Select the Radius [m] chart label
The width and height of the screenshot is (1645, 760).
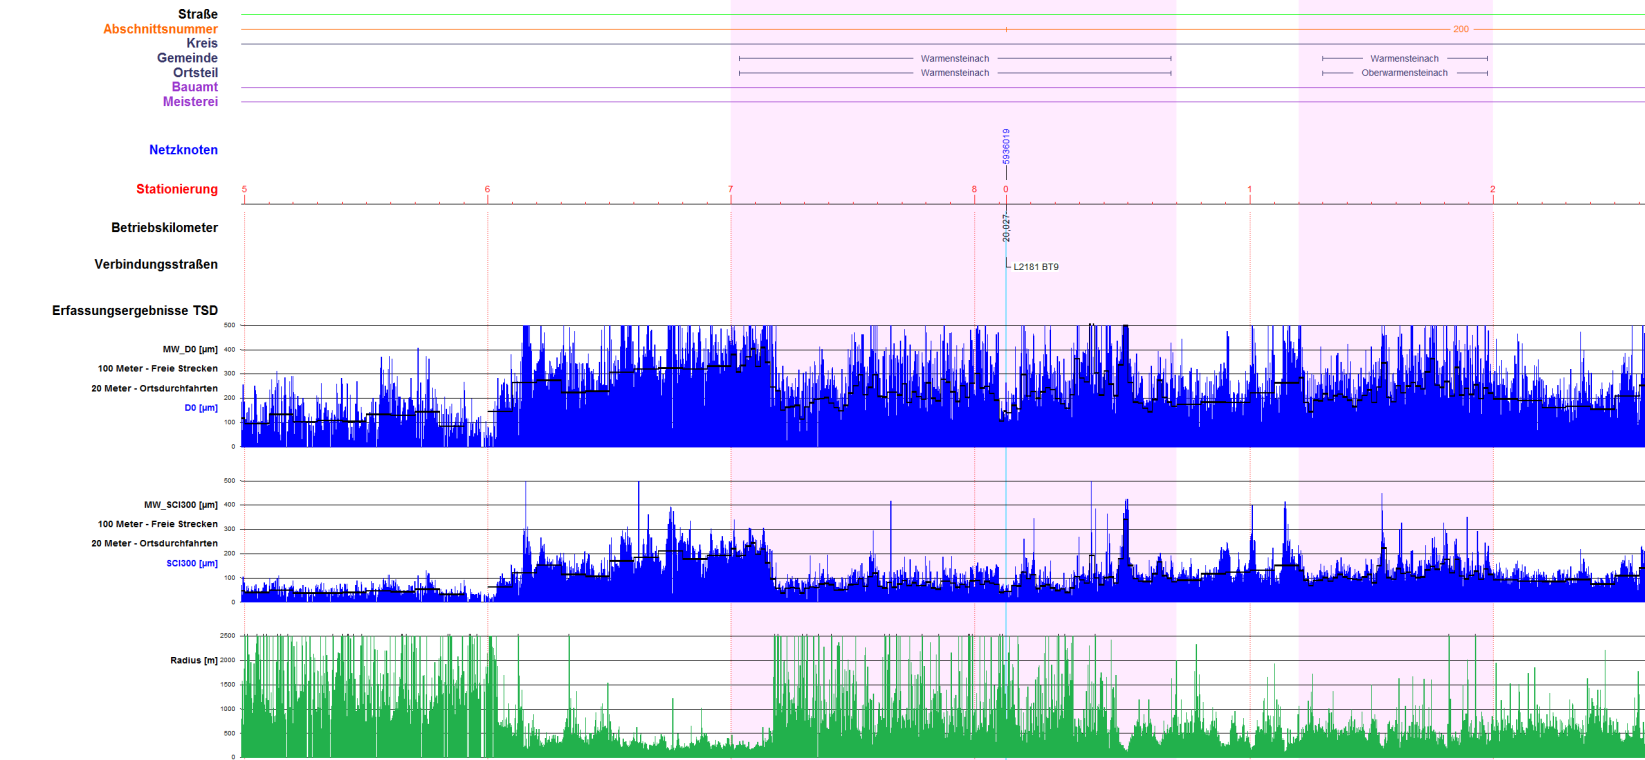[193, 661]
